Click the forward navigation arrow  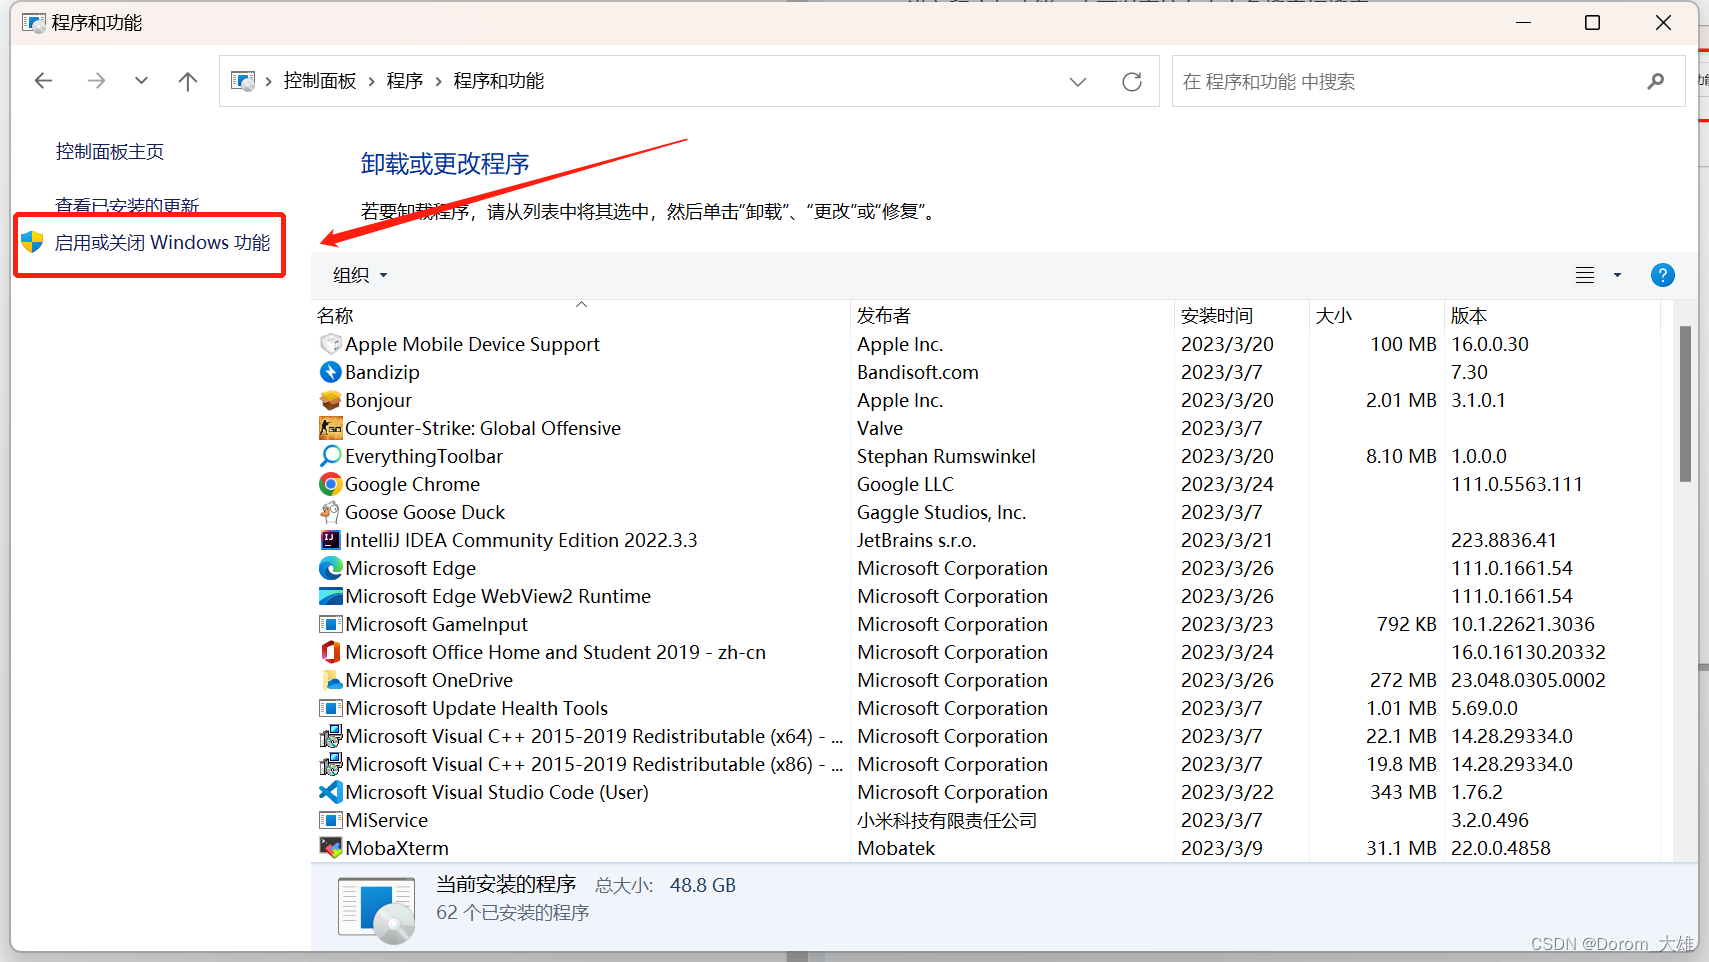click(96, 81)
